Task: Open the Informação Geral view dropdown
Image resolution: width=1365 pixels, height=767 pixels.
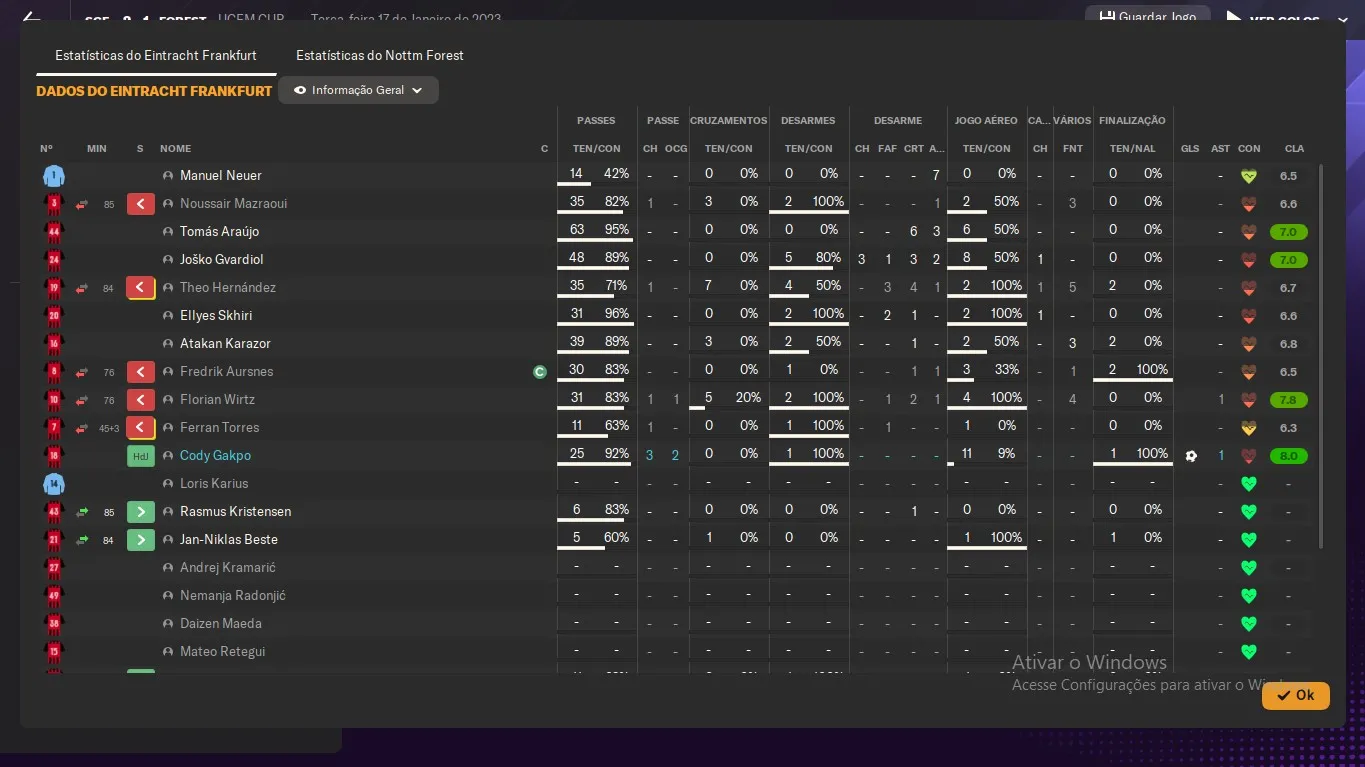Action: coord(358,90)
